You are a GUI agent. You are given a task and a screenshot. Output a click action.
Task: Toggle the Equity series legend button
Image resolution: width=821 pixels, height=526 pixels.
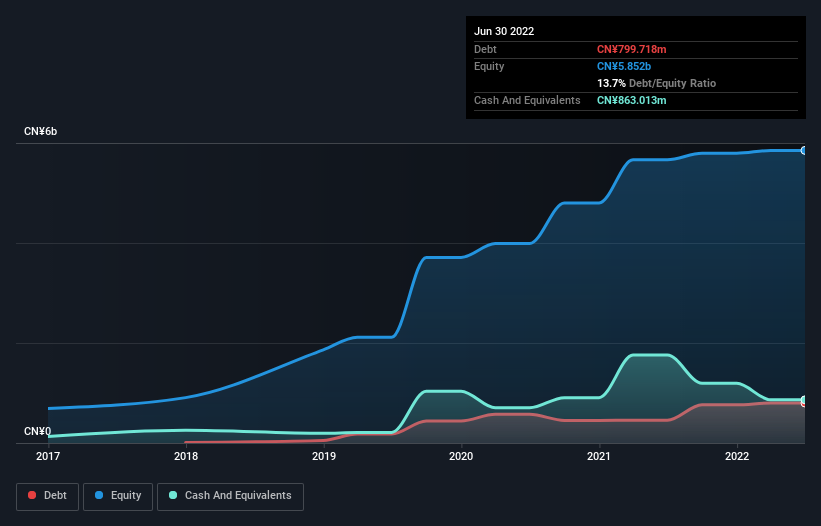pos(118,496)
